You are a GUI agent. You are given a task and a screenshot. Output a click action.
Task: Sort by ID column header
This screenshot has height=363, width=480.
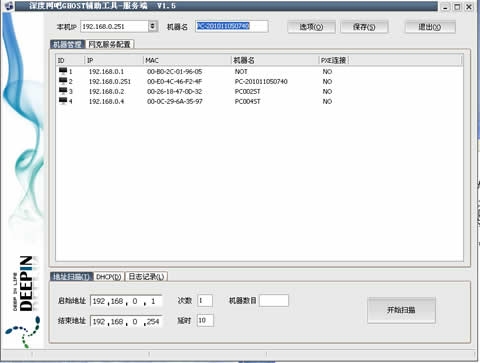click(70, 60)
